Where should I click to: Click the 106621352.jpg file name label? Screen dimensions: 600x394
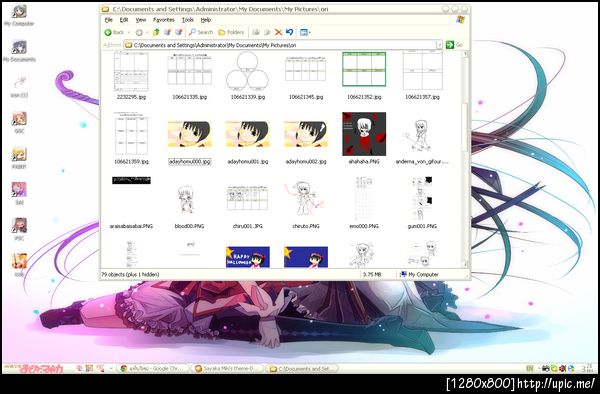[364, 97]
